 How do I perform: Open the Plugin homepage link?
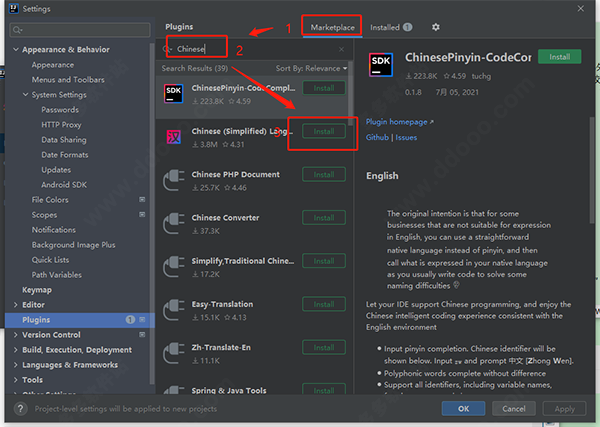click(399, 122)
